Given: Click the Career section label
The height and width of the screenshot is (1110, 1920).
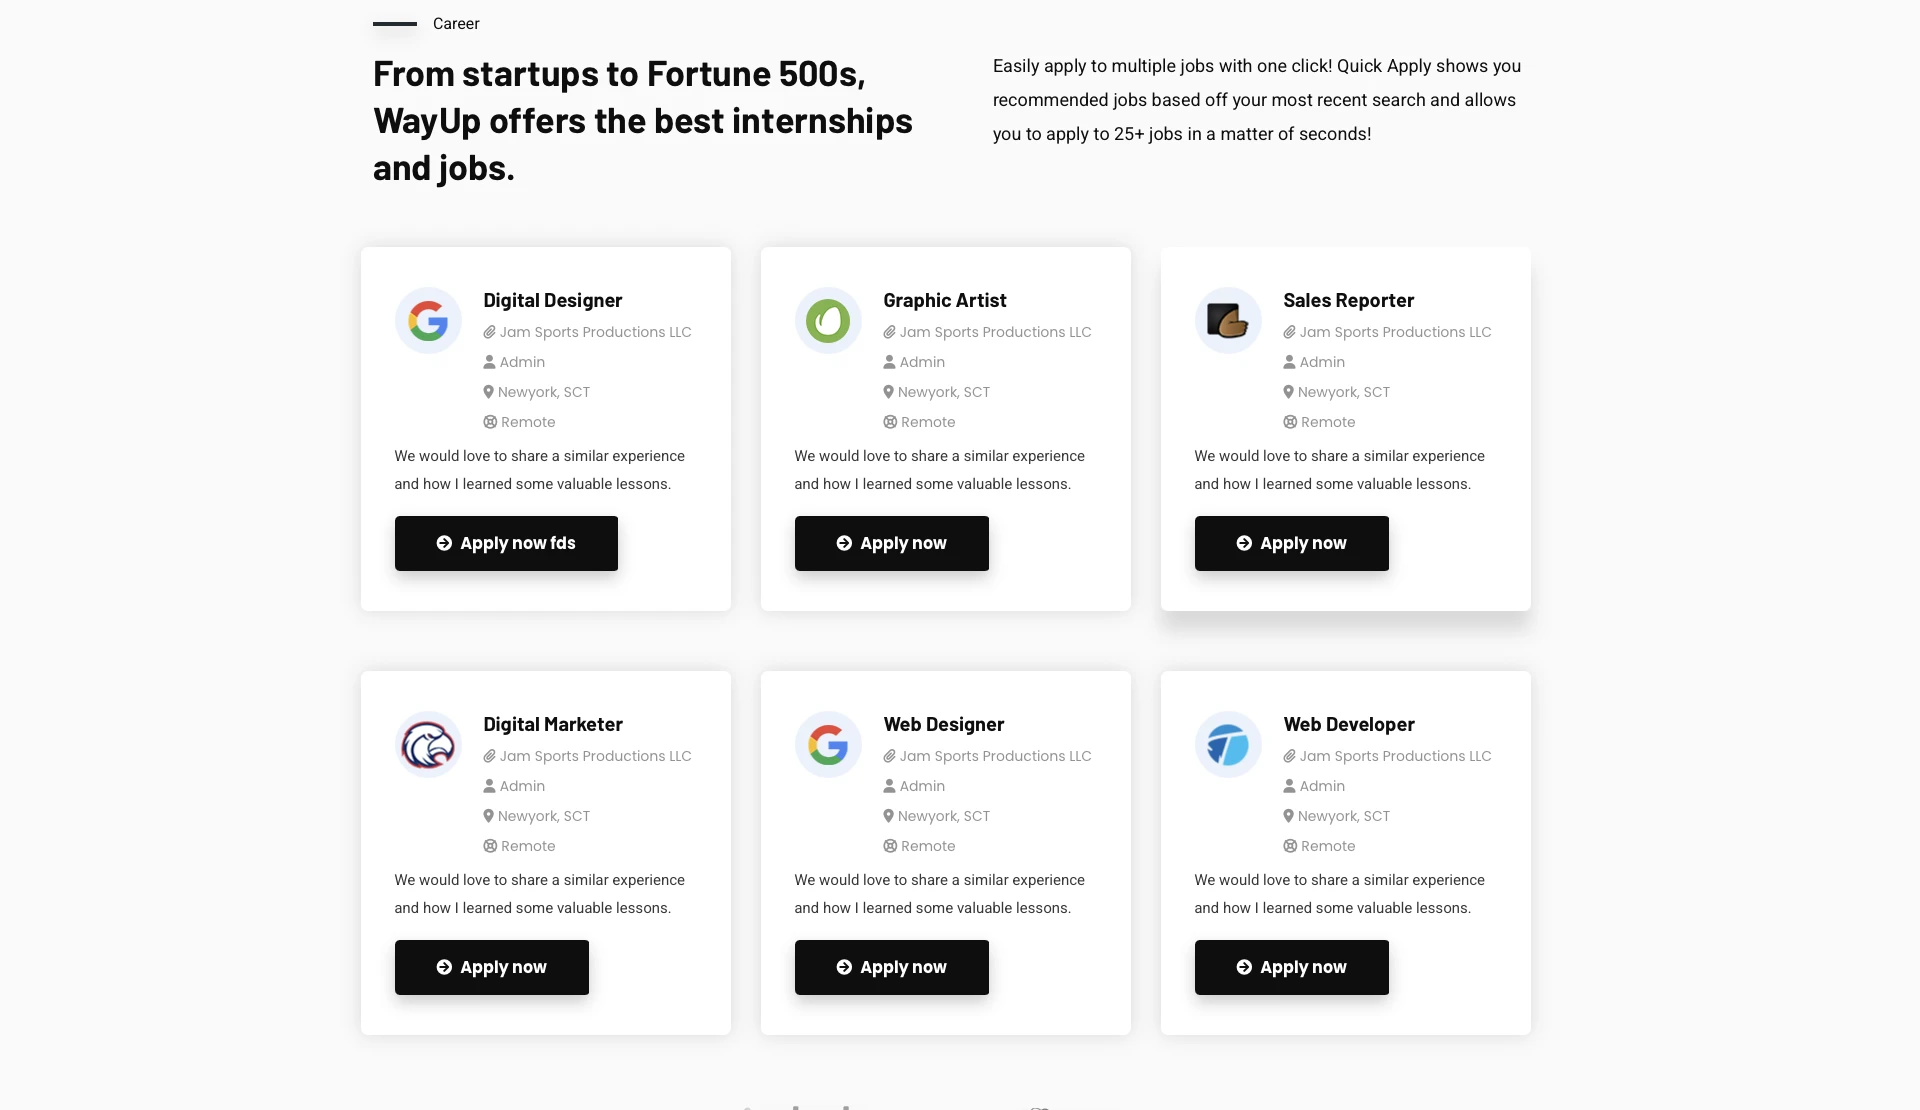Looking at the screenshot, I should click(x=456, y=24).
